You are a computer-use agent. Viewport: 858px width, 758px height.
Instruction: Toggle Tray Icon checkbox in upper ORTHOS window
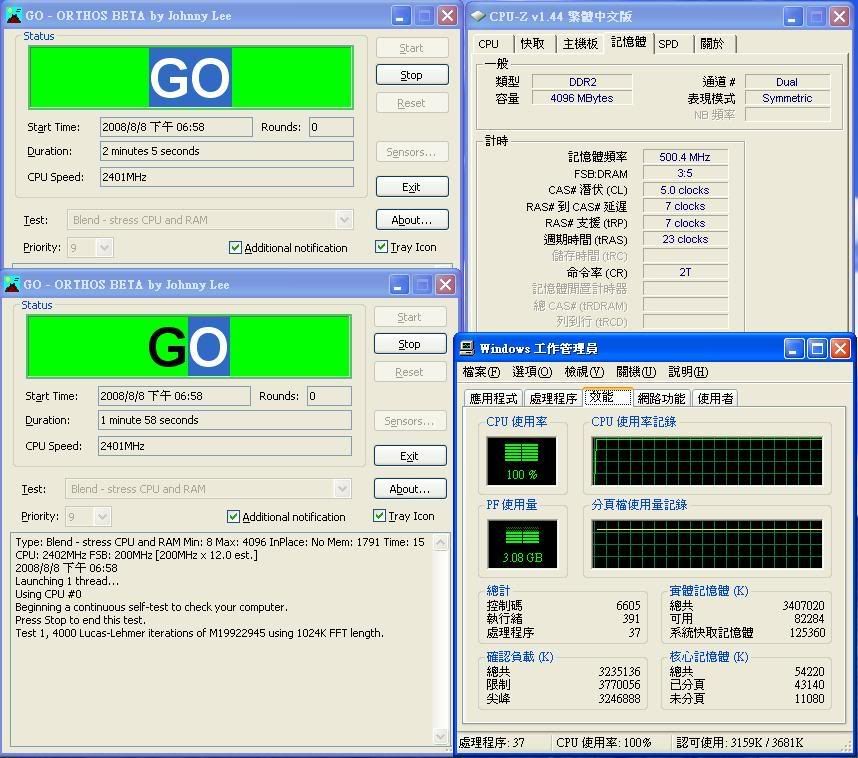pos(381,247)
